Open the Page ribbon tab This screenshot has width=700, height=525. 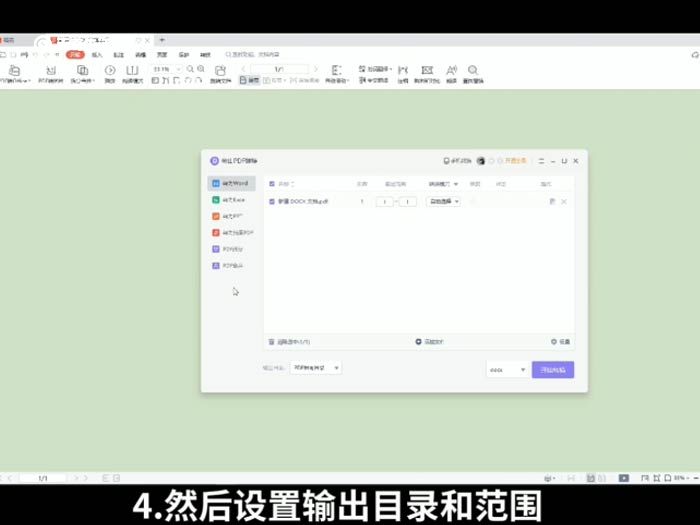coord(162,55)
